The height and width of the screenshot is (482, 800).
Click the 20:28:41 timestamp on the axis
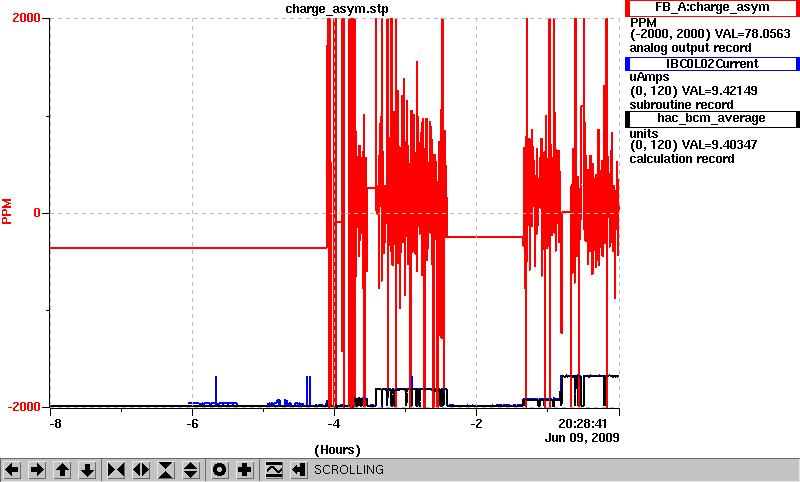(x=582, y=424)
